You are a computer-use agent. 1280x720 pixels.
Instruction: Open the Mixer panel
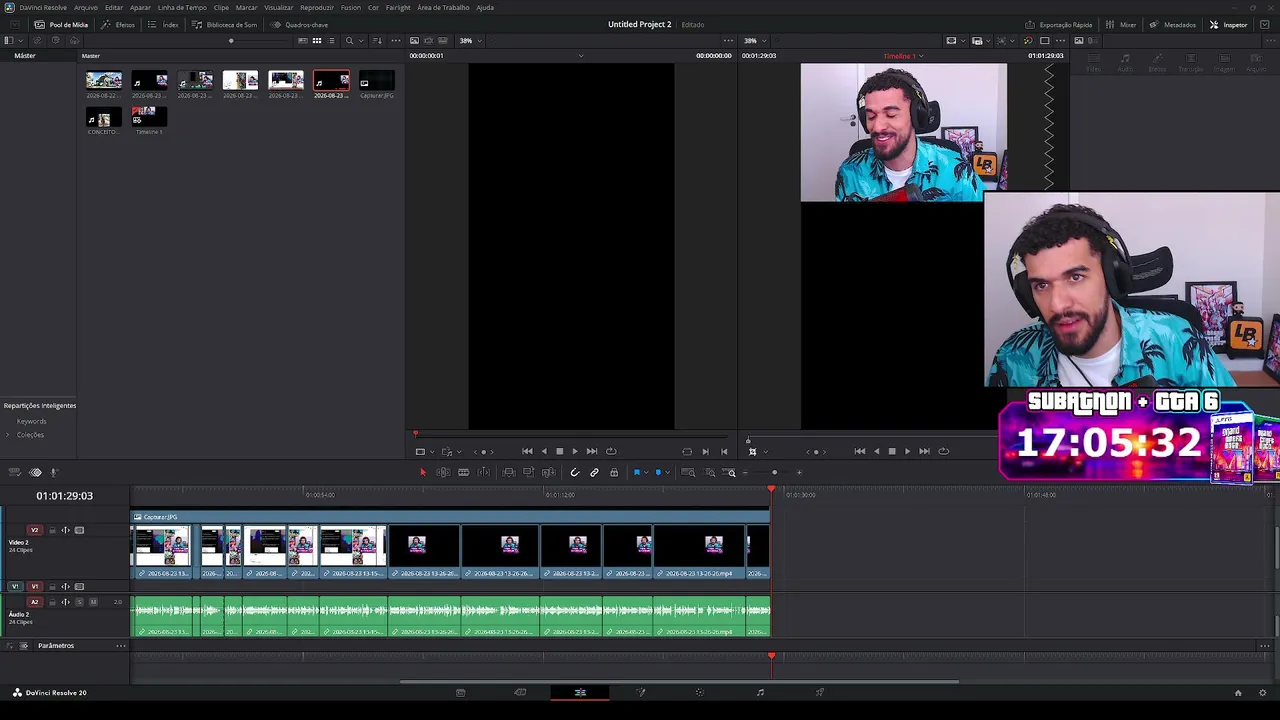click(x=1121, y=24)
